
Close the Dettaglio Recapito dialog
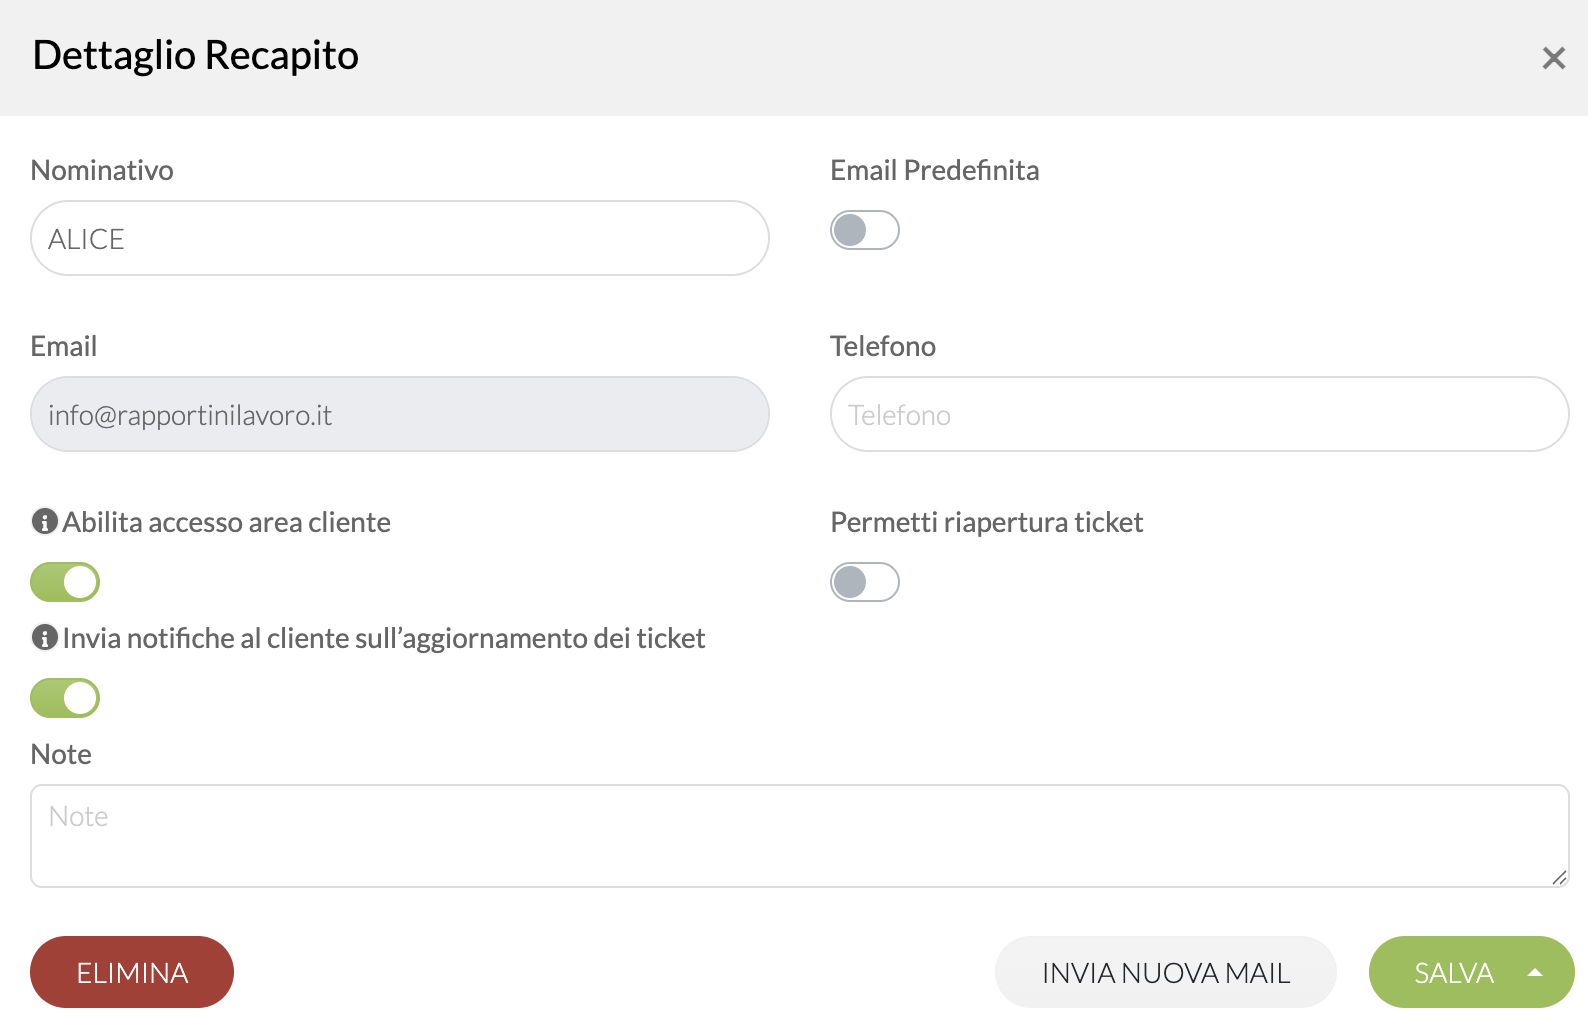coord(1553,58)
